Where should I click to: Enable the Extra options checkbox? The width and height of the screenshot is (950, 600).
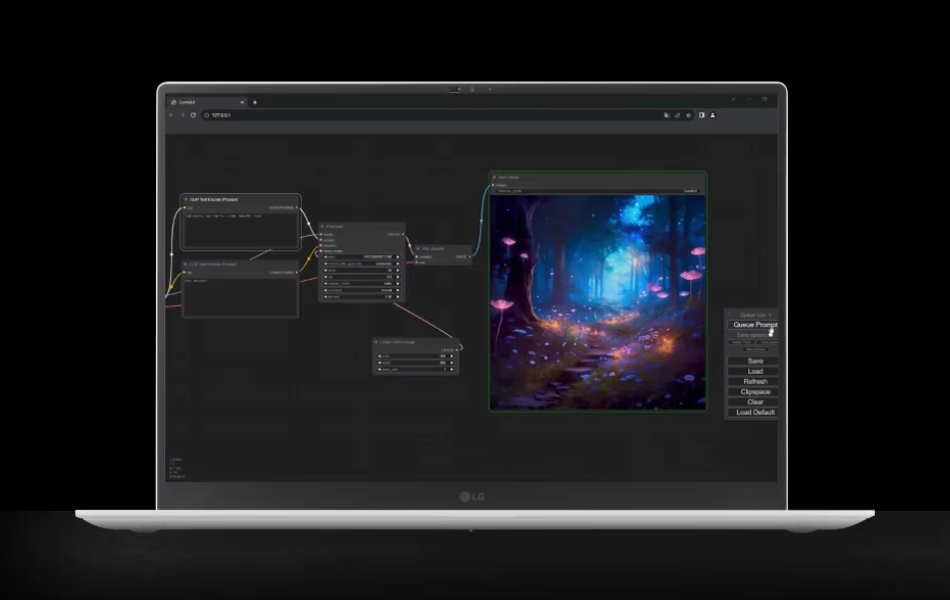[x=771, y=335]
